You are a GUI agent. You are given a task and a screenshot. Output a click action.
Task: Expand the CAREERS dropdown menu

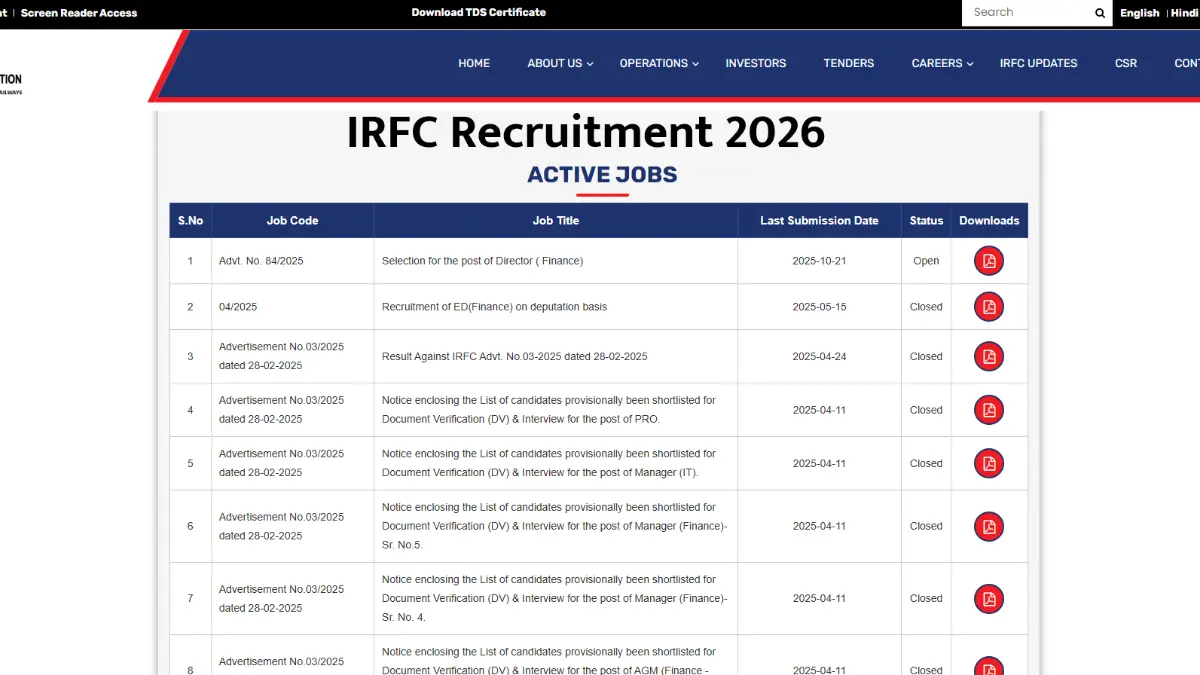(x=936, y=63)
